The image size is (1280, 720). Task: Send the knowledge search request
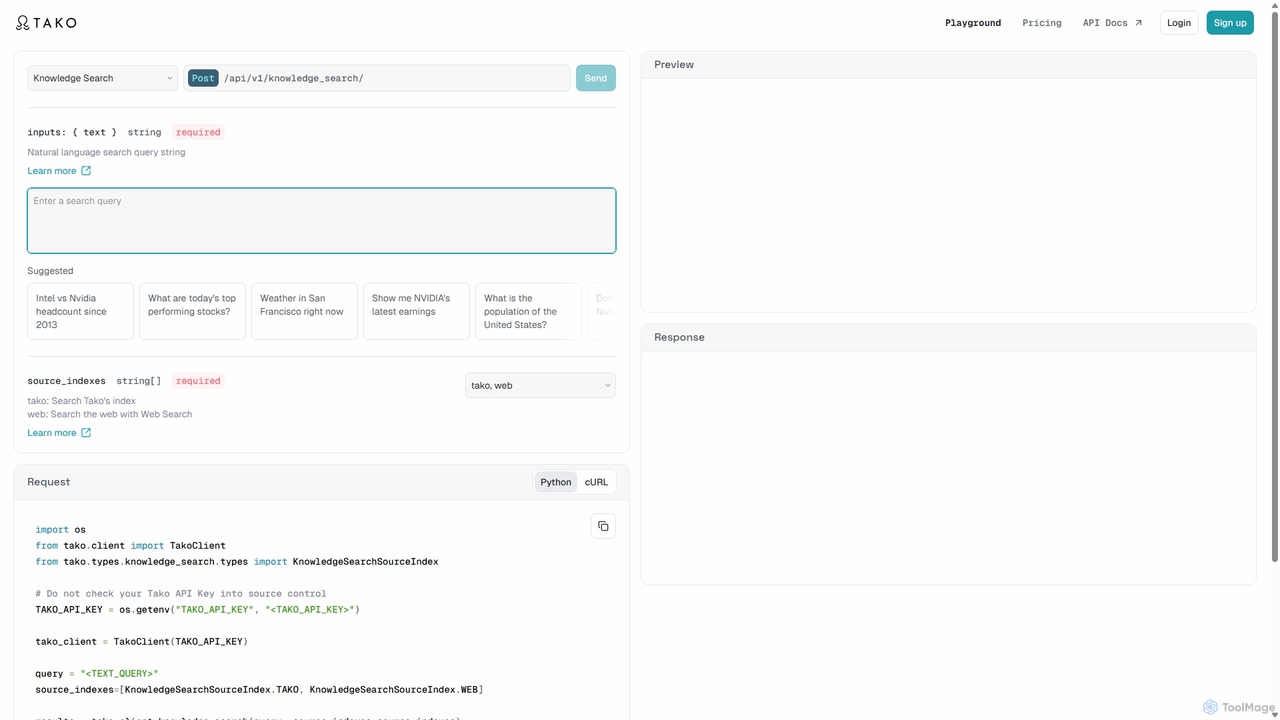596,78
